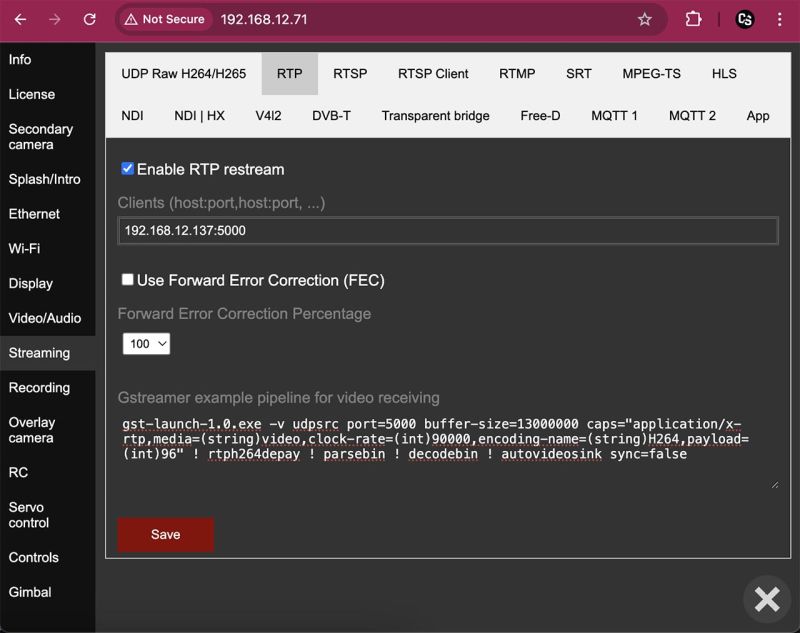Open the RTMP tab
The width and height of the screenshot is (800, 633).
pyautogui.click(x=517, y=74)
